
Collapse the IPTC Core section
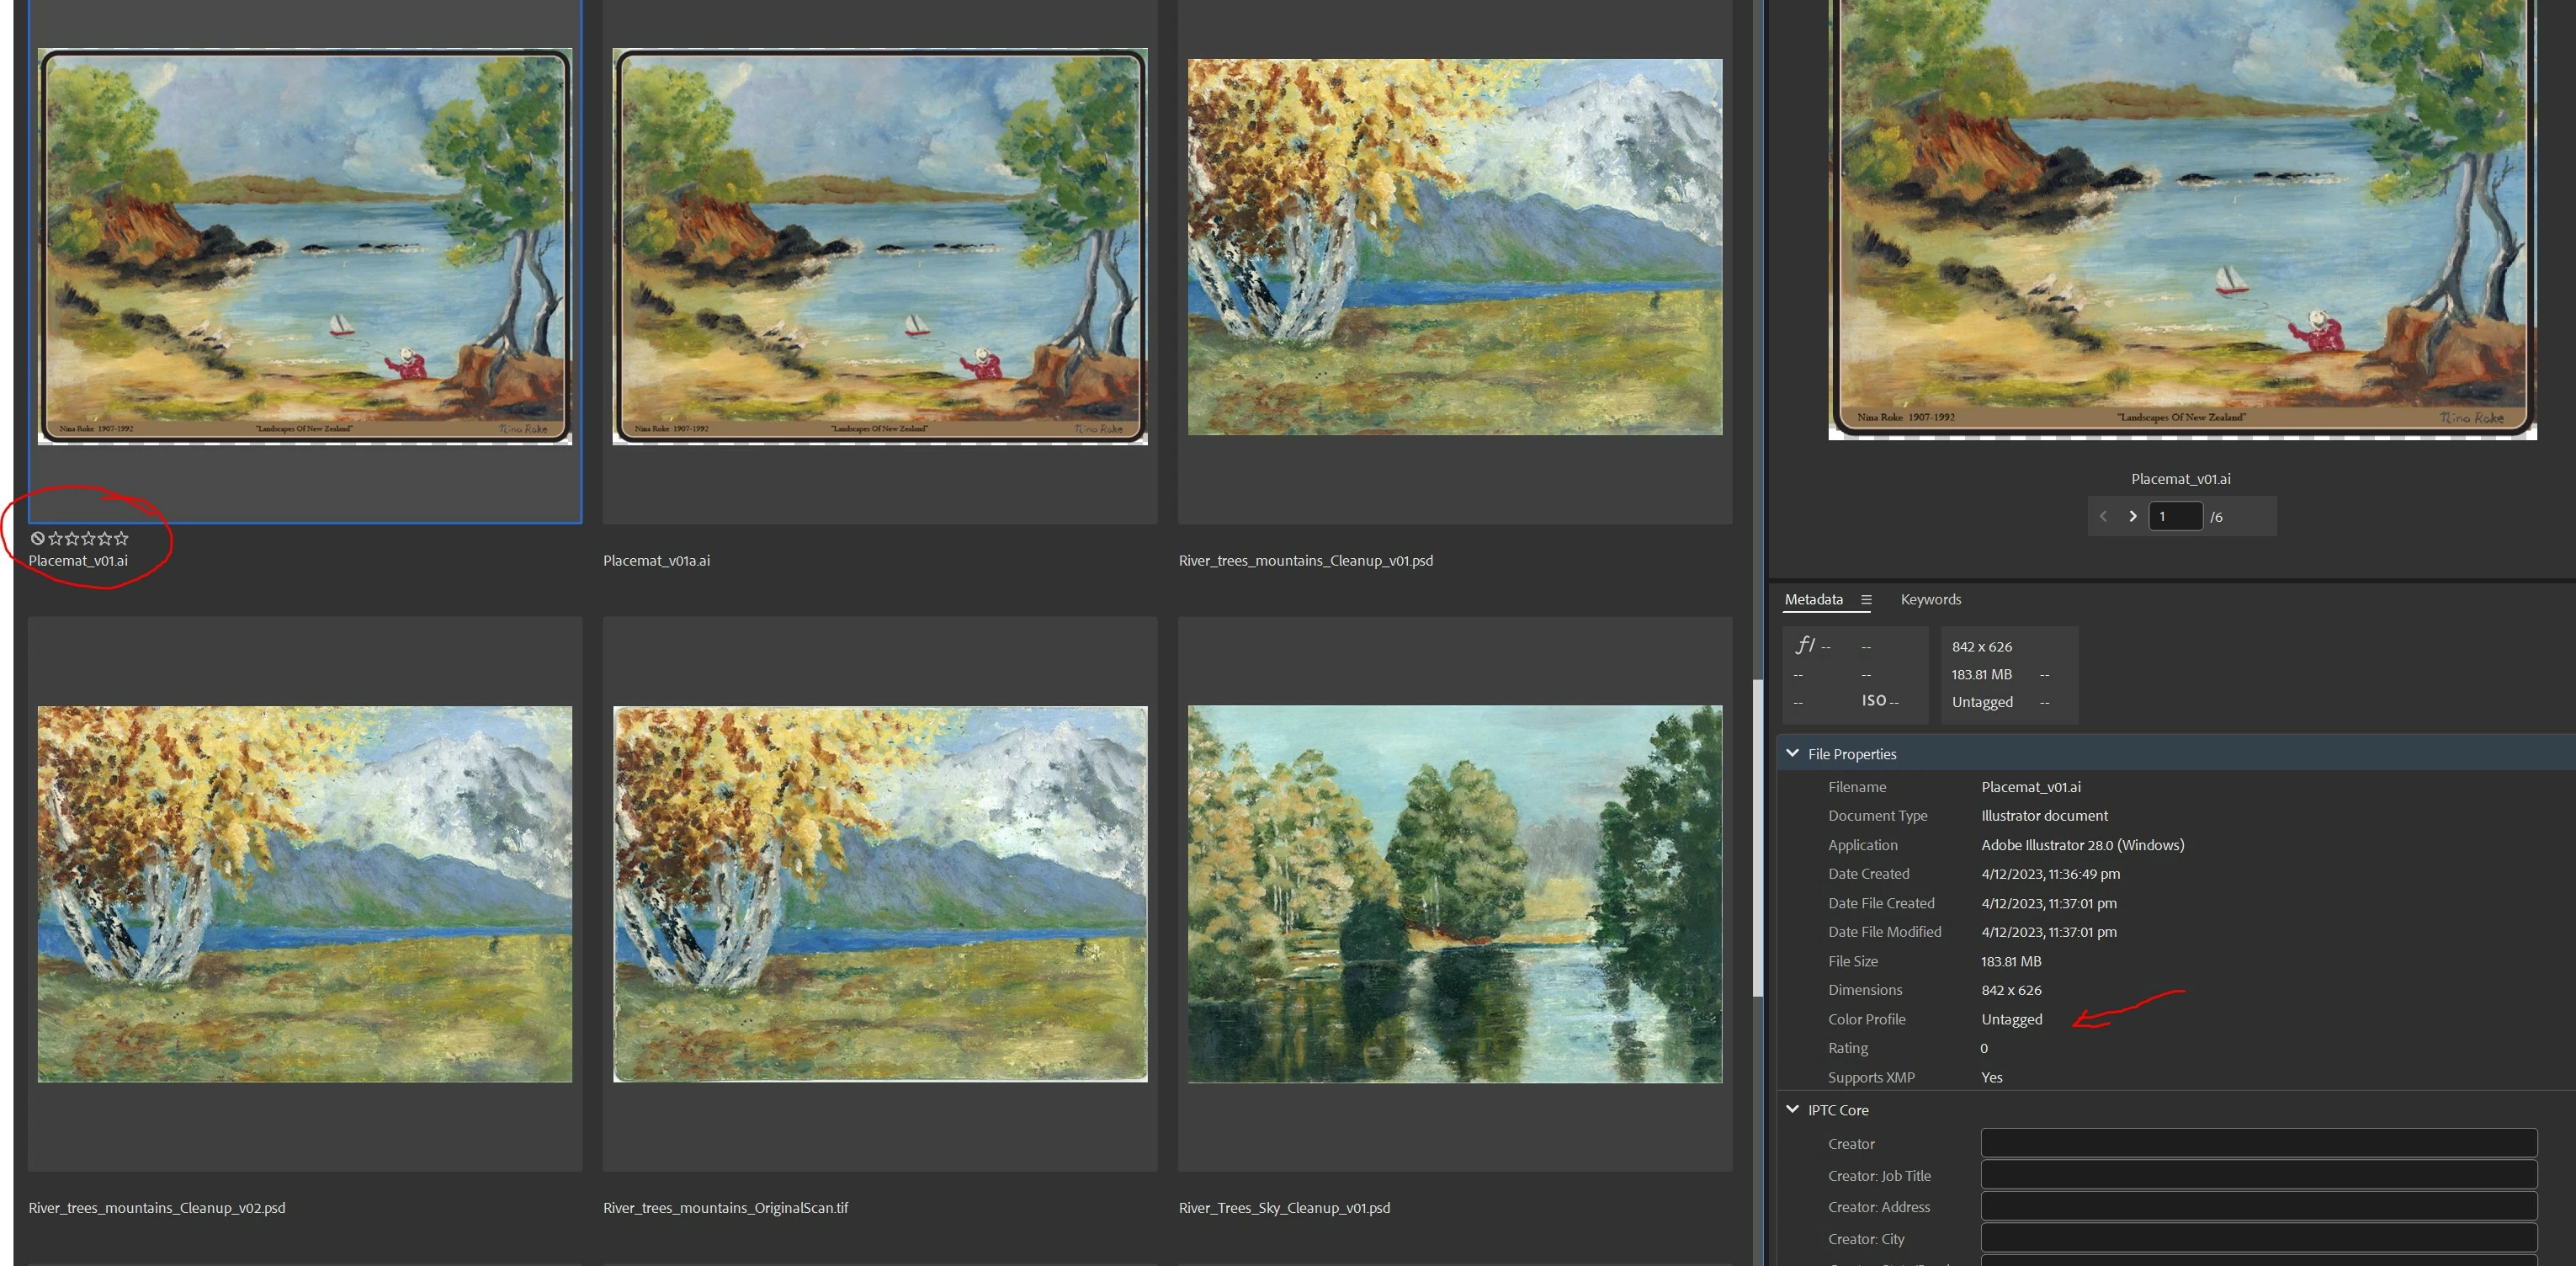pos(1793,1109)
